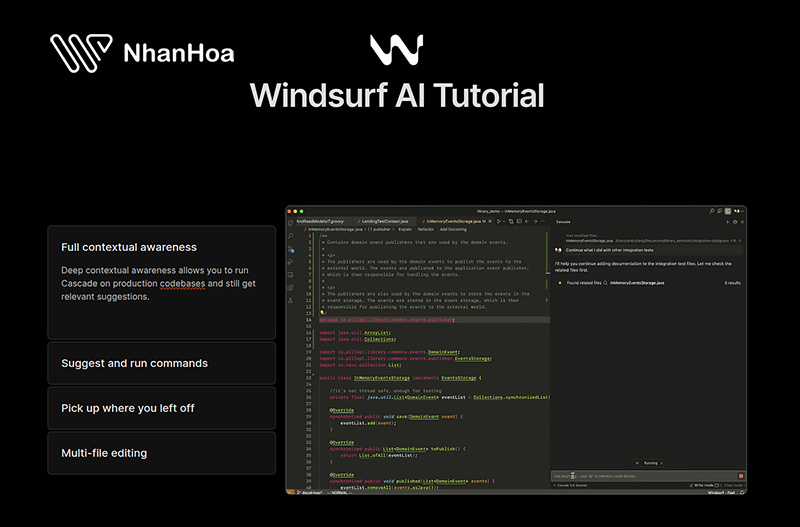Switch to the LendingTestContext.java tab
800x527 pixels.
pyautogui.click(x=385, y=221)
